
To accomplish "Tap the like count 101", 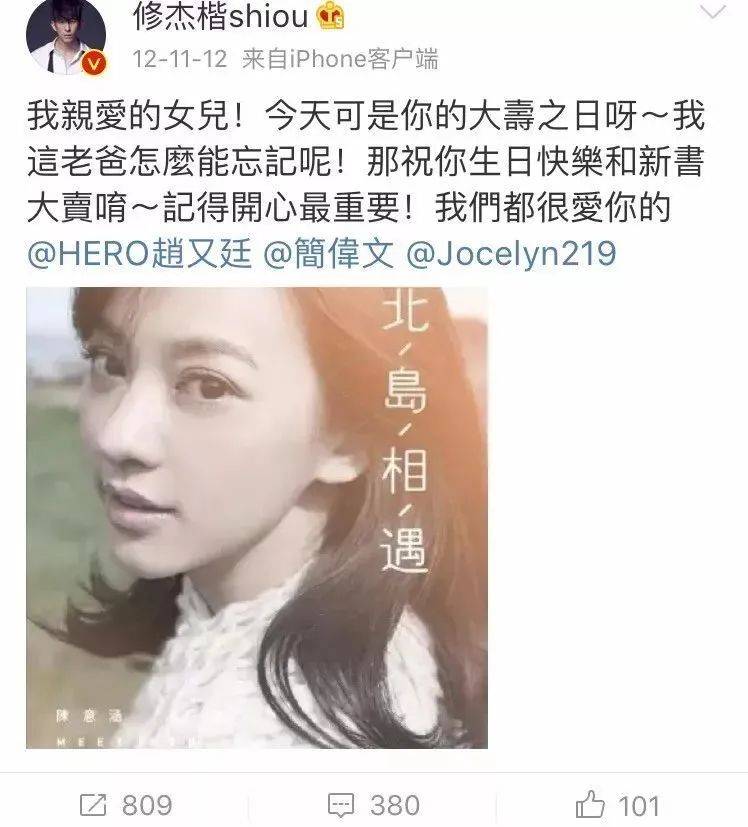I will [639, 806].
